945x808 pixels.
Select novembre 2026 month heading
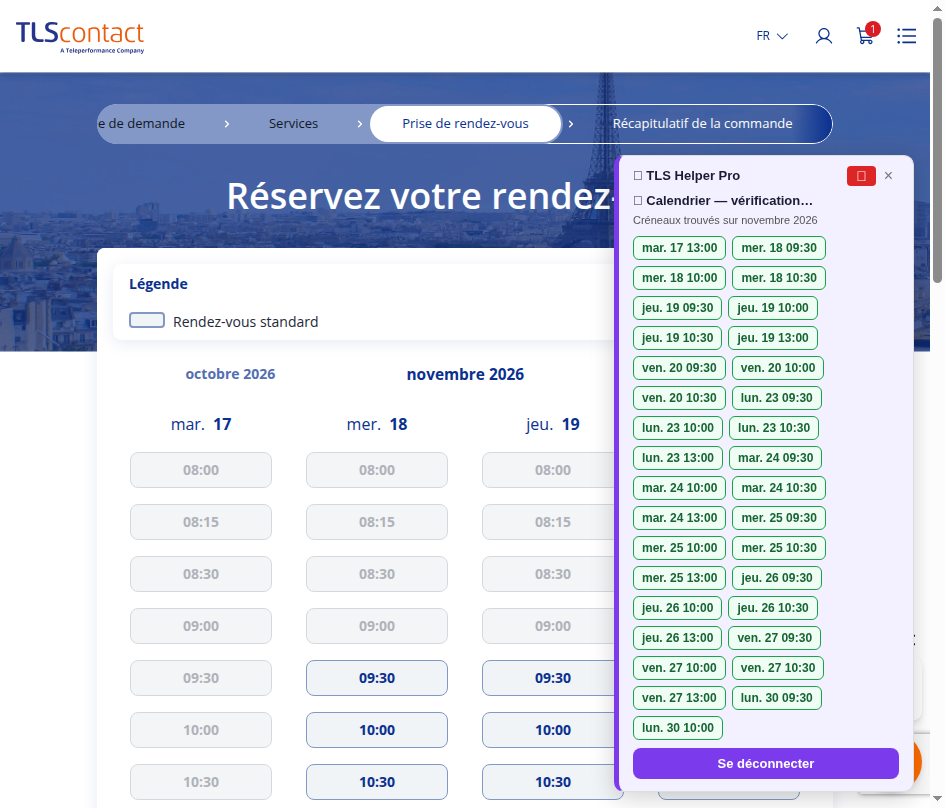pos(465,374)
